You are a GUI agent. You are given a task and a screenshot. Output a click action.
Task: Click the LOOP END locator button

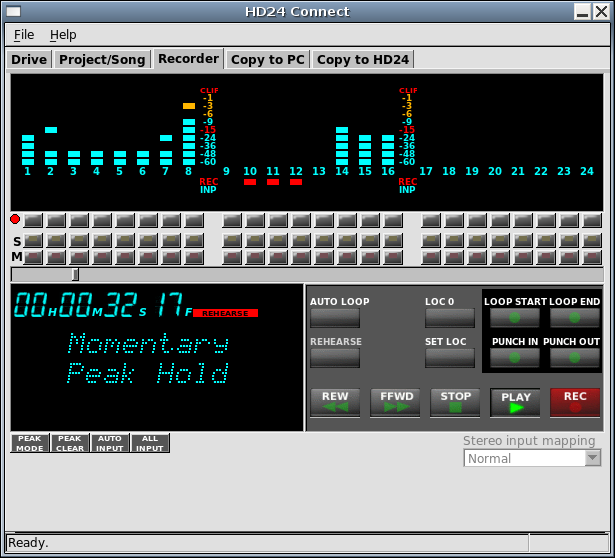point(575,317)
